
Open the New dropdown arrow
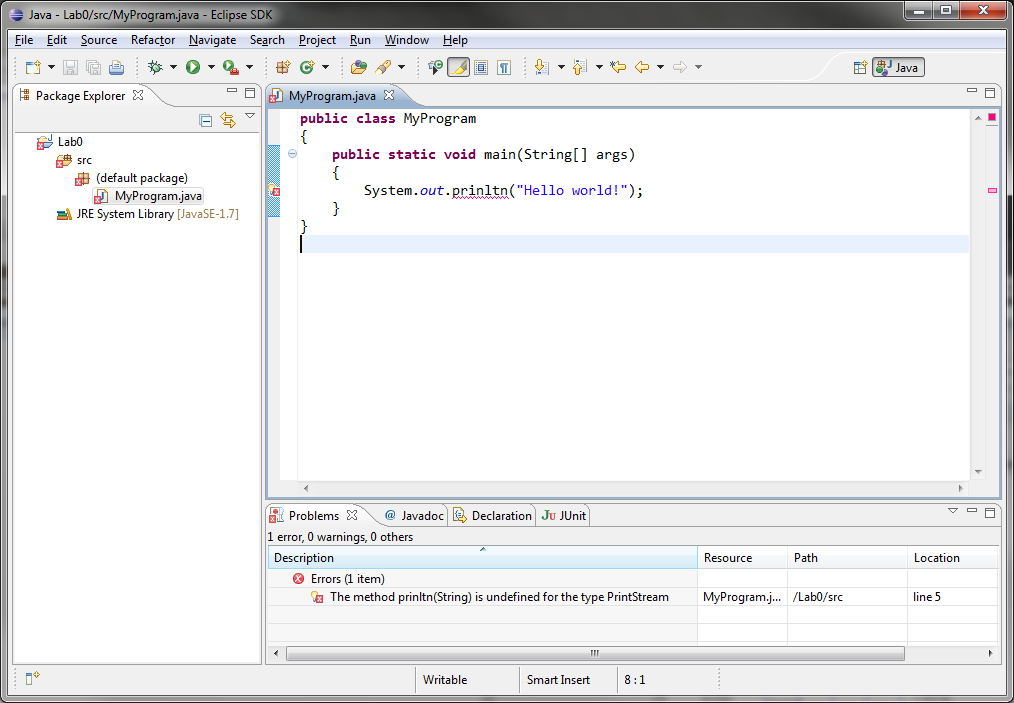coord(51,67)
